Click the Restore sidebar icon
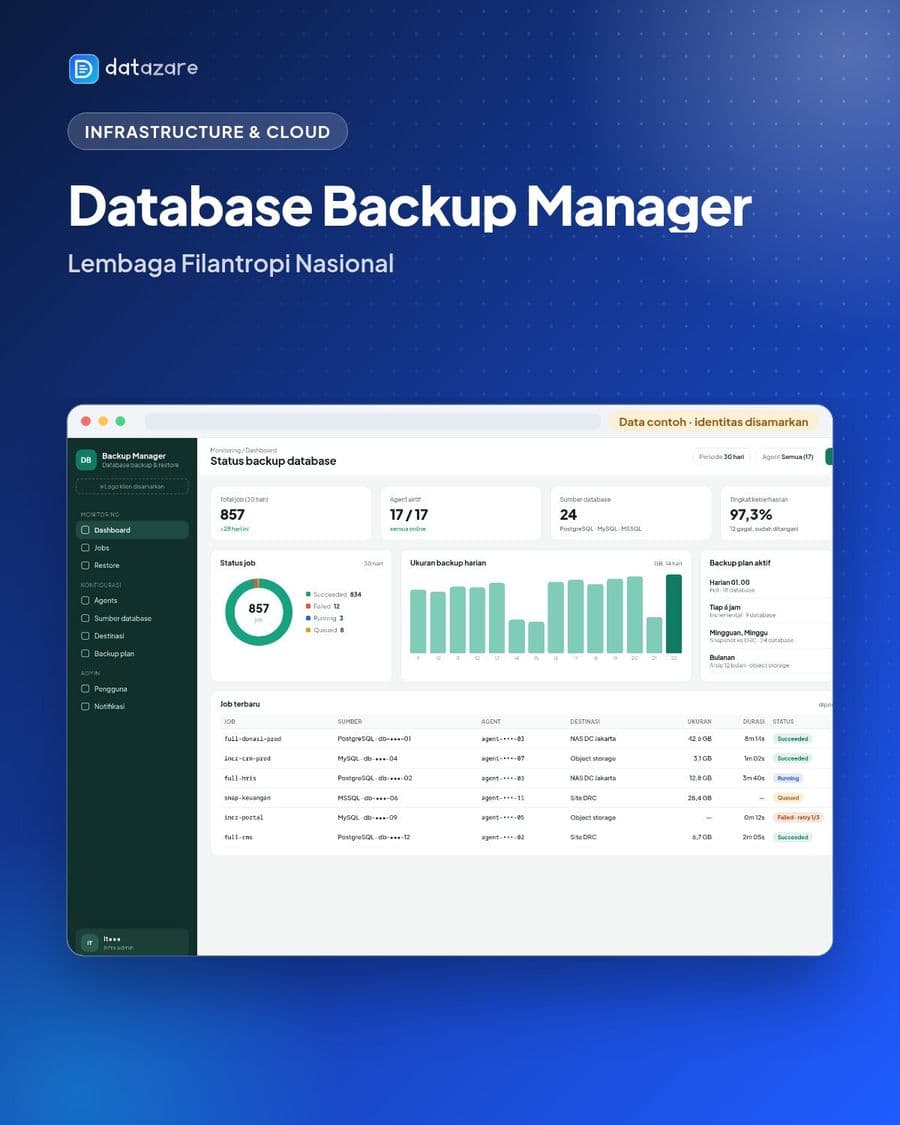 85,565
